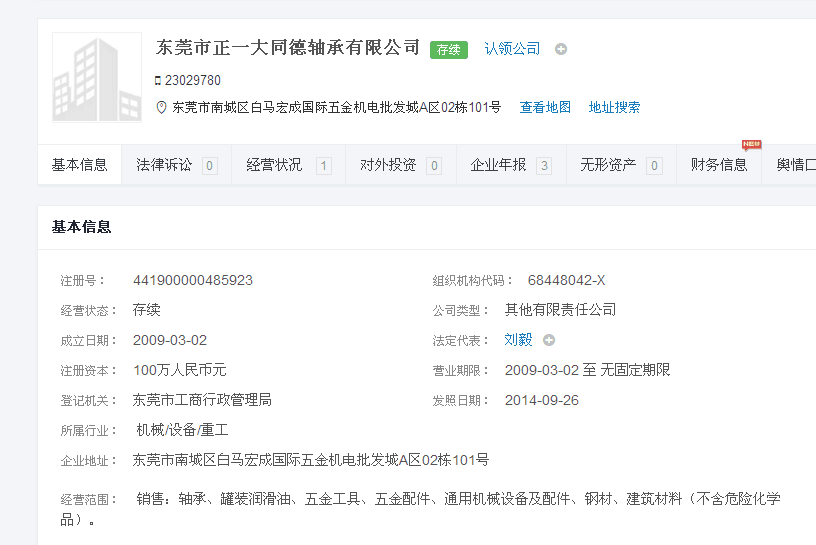
Task: Click the phone icon before 23029780
Action: 158,80
